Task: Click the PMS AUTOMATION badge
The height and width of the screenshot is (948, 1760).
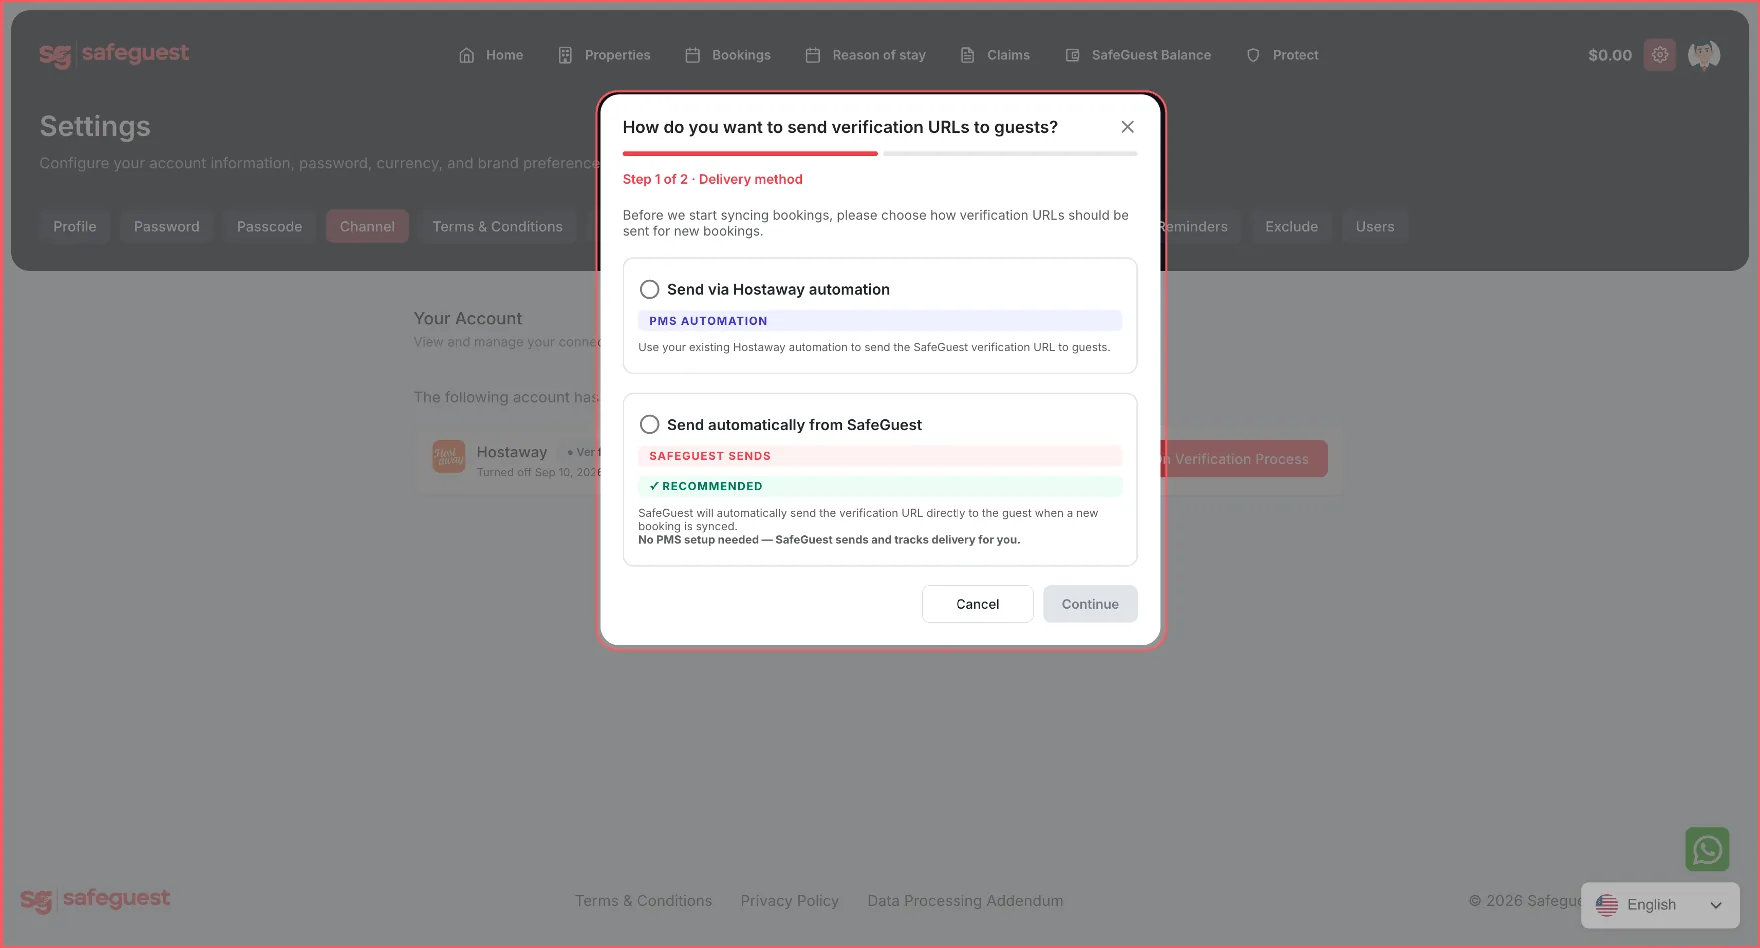Action: tap(880, 321)
